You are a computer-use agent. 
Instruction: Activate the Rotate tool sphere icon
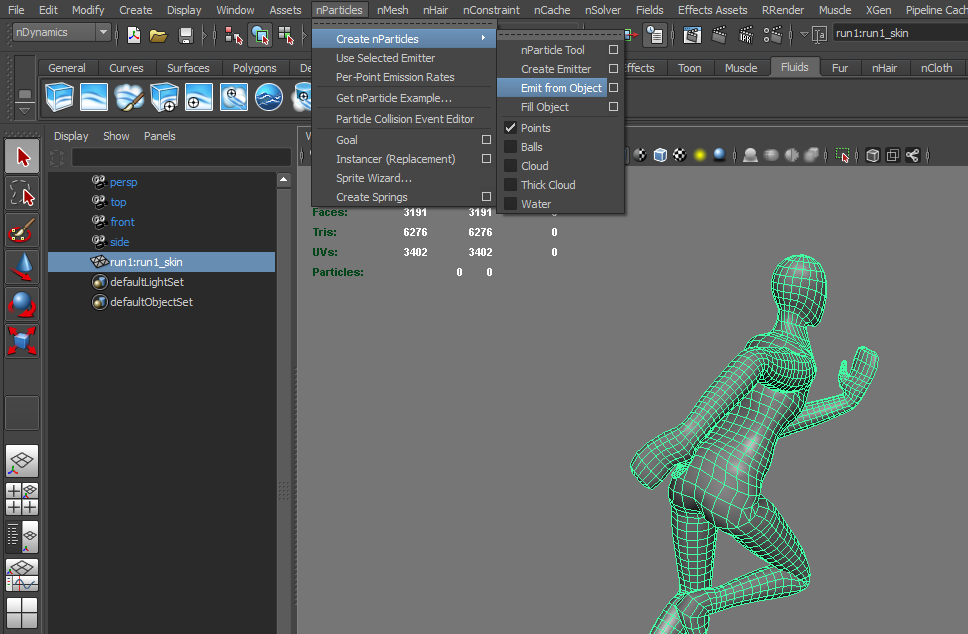(22, 304)
